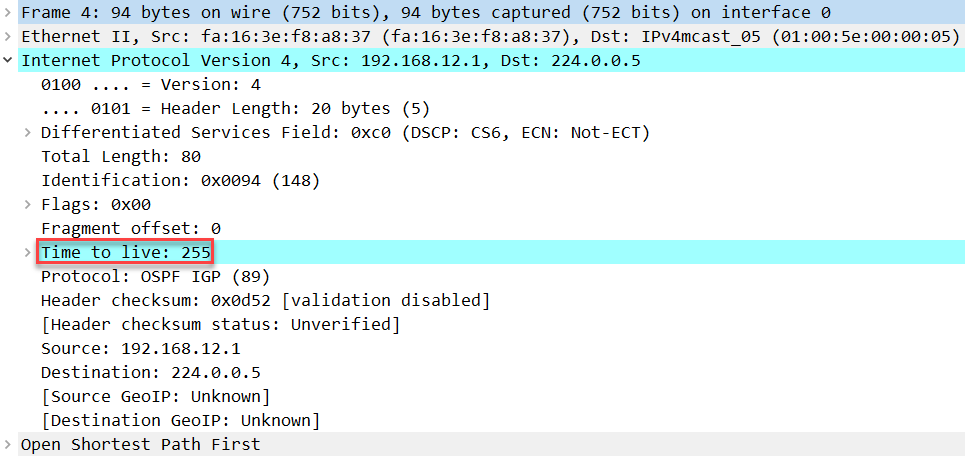This screenshot has height=465, width=965.
Task: Expand Open Shortest Path First arrow
Action: click(7, 444)
